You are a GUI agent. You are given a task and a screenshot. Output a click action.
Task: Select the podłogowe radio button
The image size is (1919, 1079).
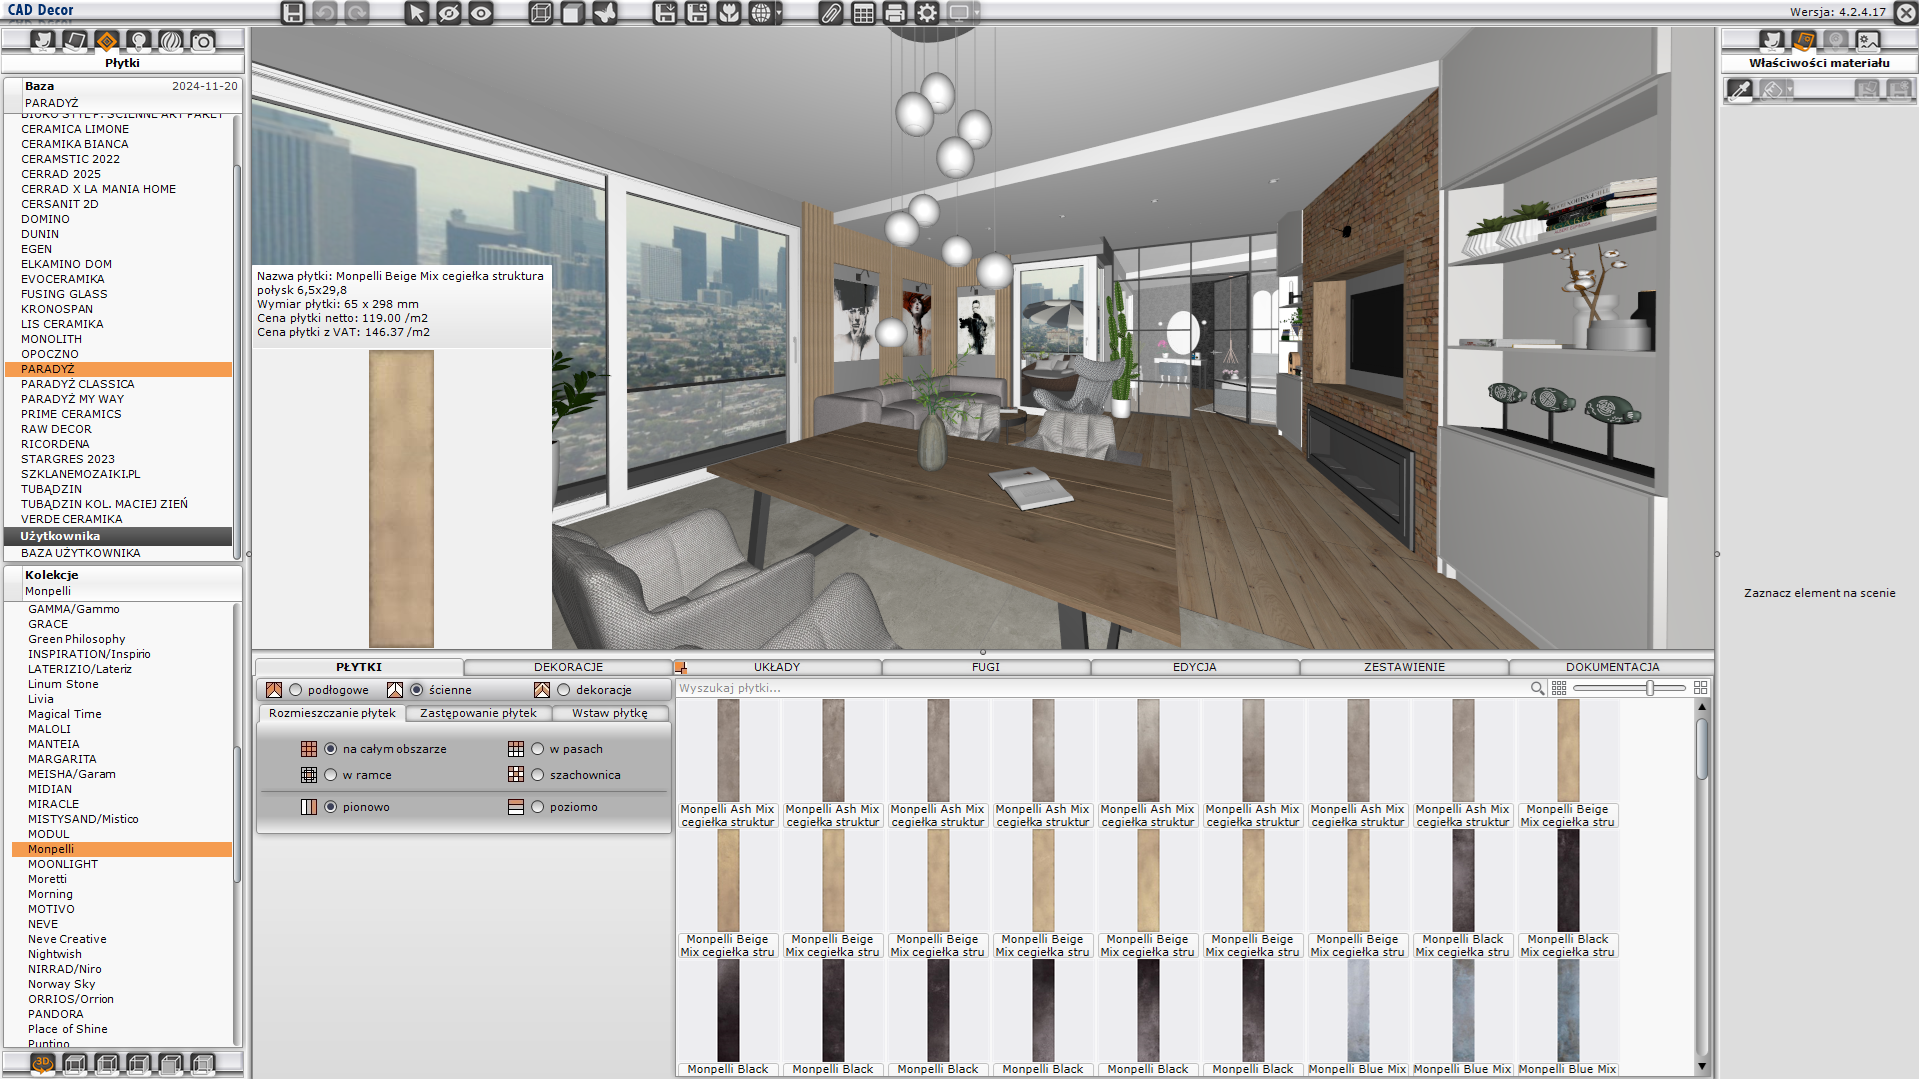coord(296,690)
